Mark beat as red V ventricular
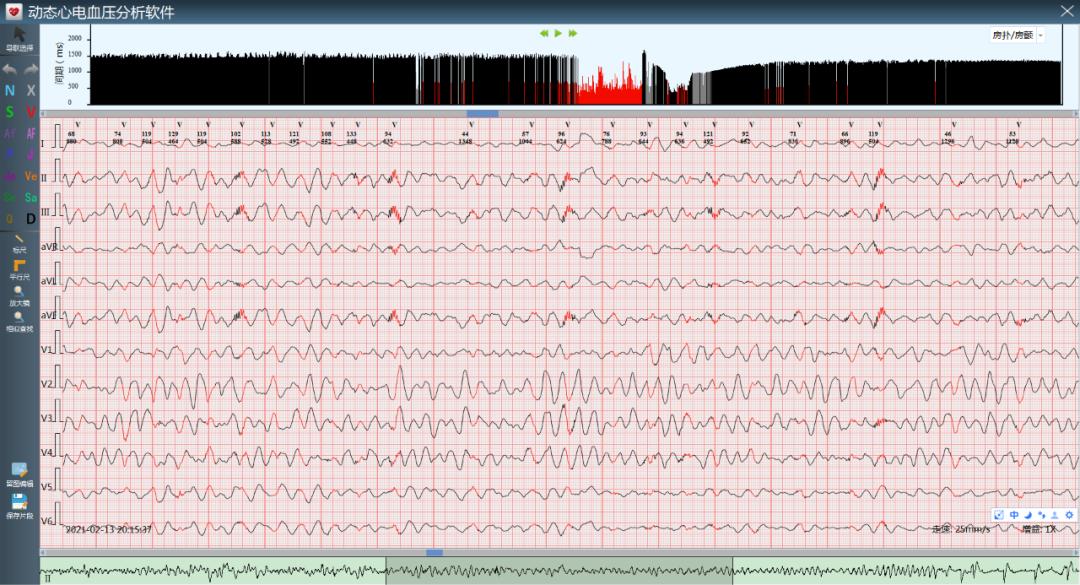The image size is (1080, 585). pyautogui.click(x=31, y=112)
